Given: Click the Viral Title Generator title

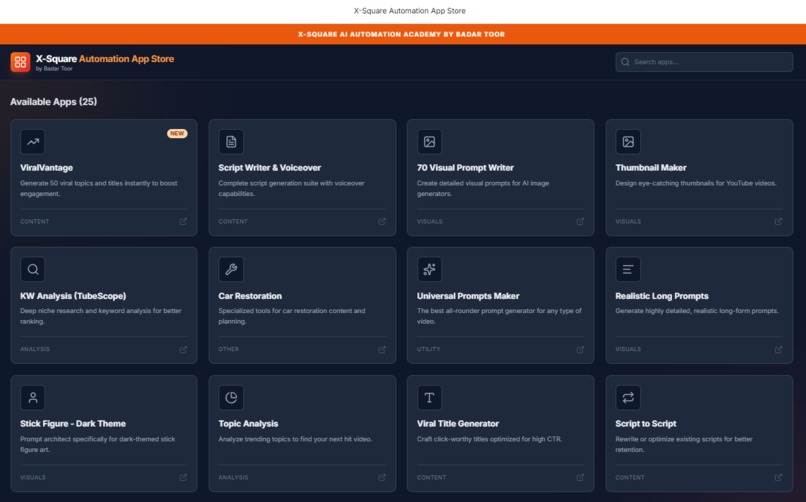Looking at the screenshot, I should tap(458, 423).
